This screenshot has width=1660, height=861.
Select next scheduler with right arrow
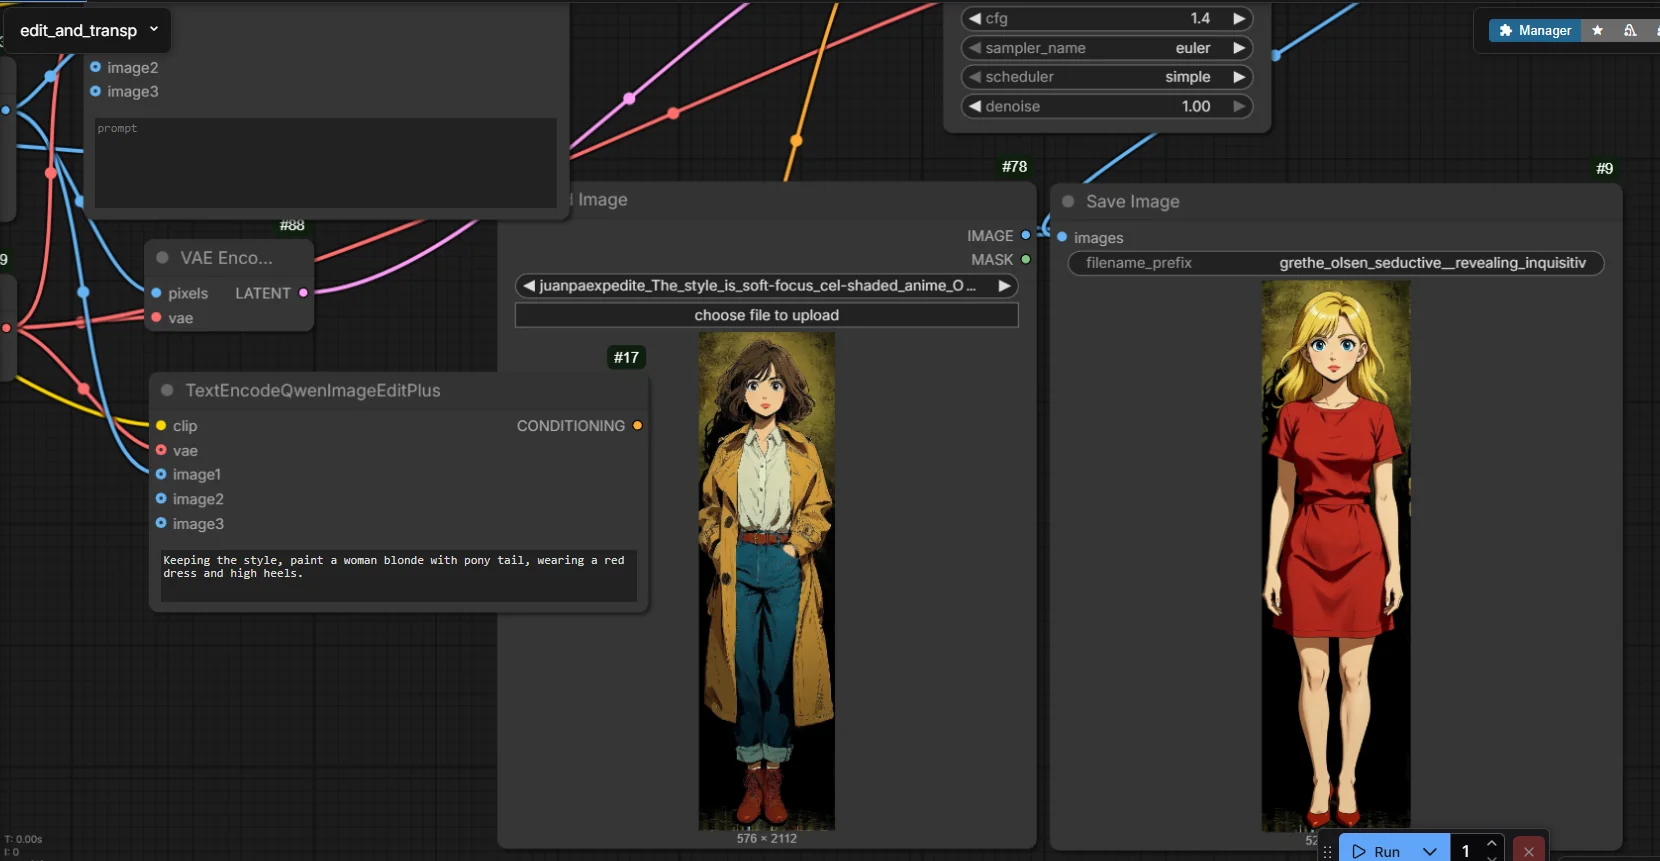(x=1239, y=77)
